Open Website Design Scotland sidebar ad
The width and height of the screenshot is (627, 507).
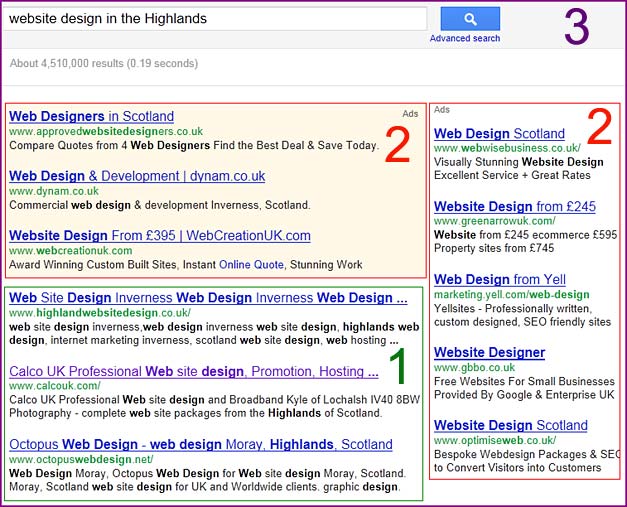tap(511, 425)
